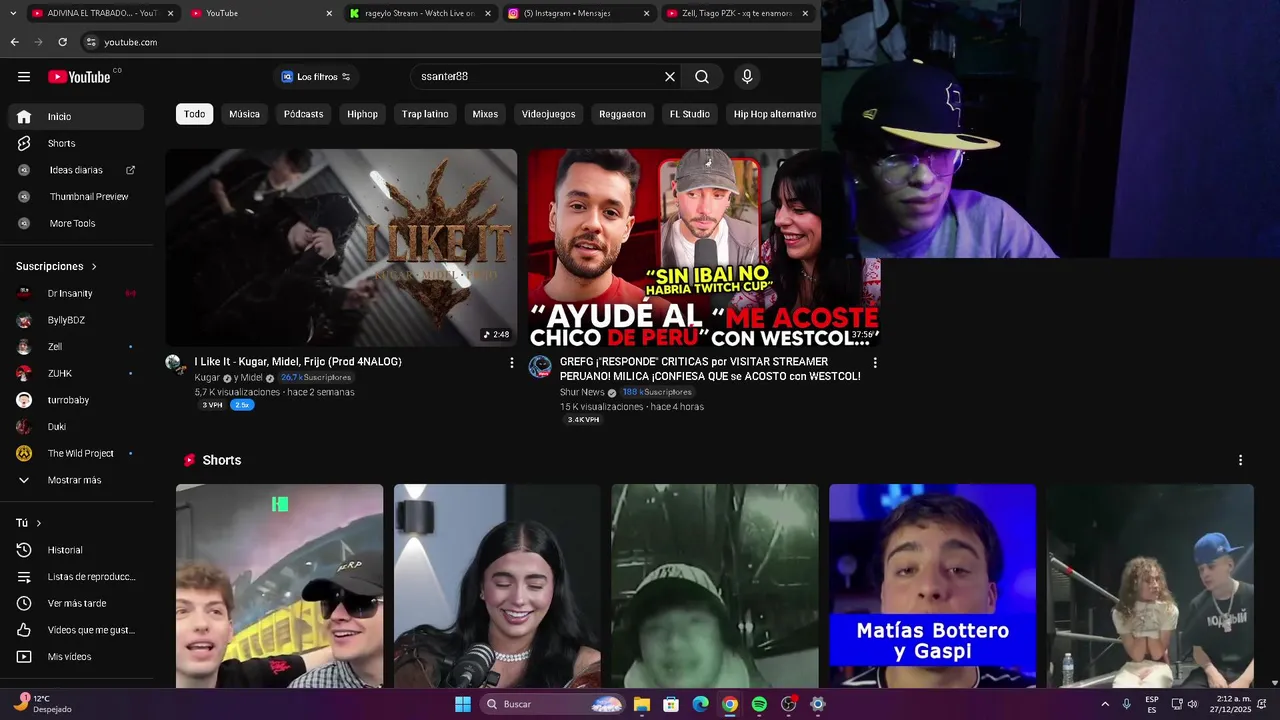Select the Trap latino filter chip
The width and height of the screenshot is (1280, 720).
[425, 114]
